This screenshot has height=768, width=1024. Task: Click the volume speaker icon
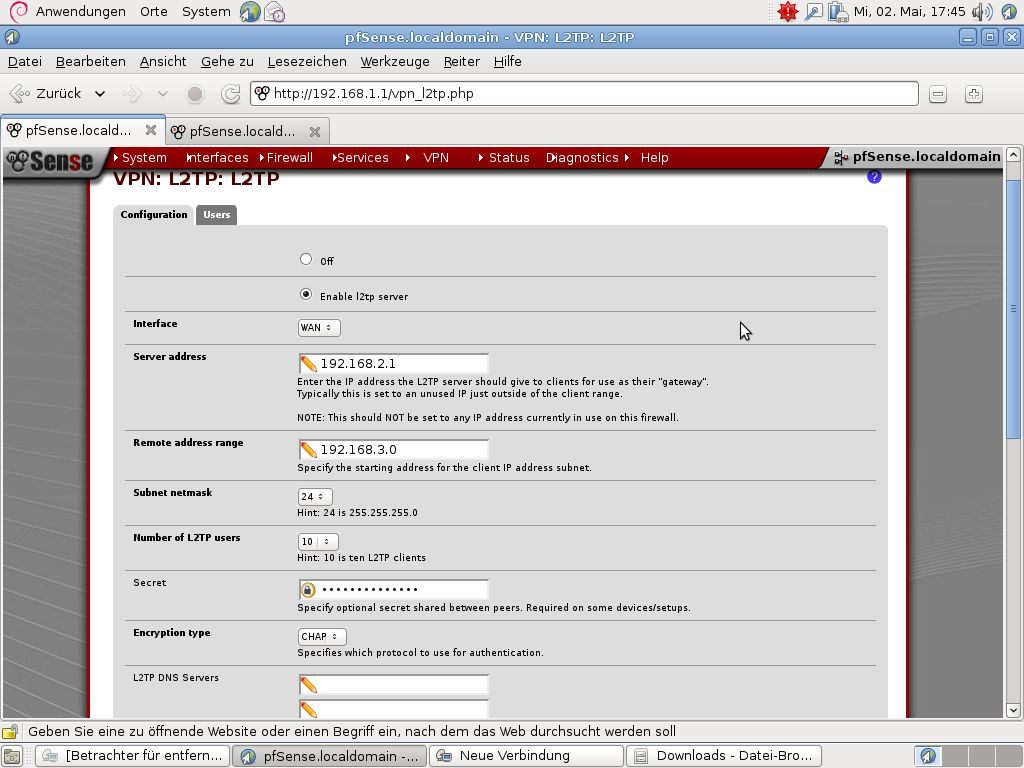[x=982, y=12]
